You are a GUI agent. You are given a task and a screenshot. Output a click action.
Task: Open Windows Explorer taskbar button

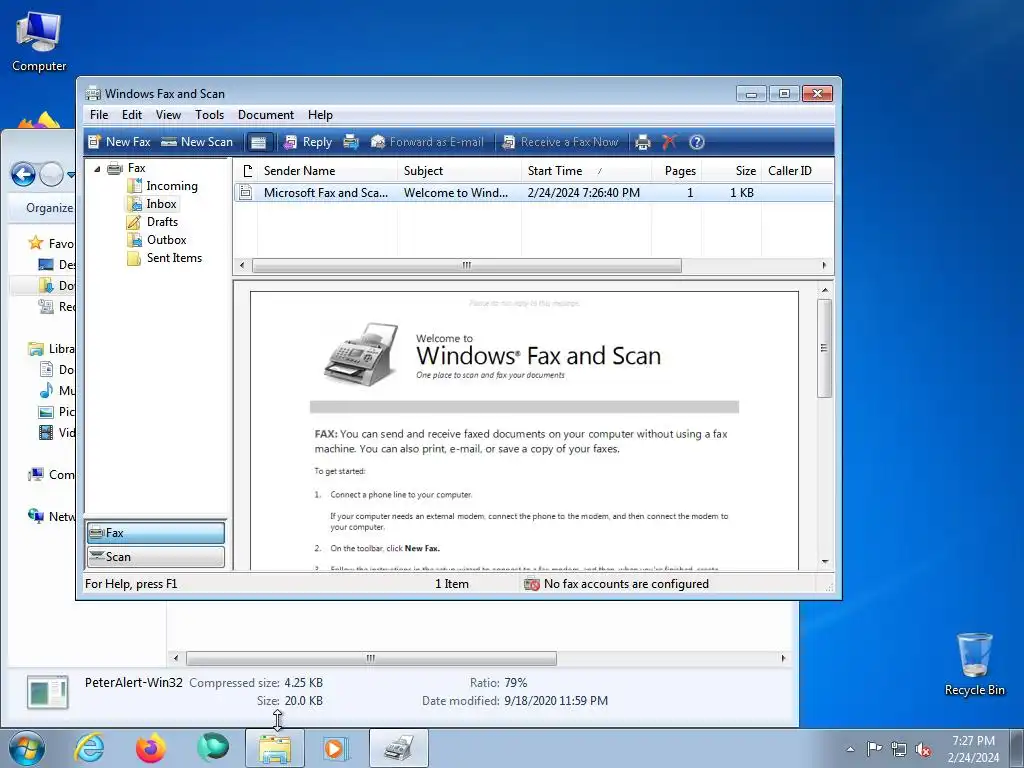pos(275,748)
